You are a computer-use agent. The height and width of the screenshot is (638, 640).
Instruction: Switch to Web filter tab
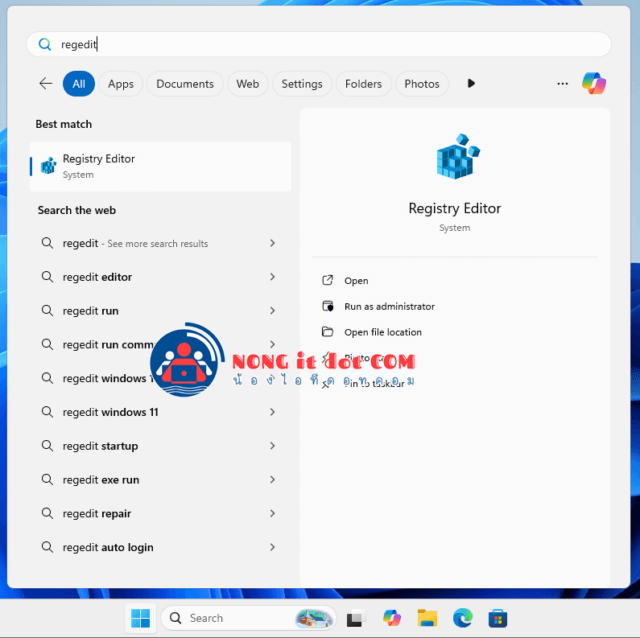[x=247, y=84]
